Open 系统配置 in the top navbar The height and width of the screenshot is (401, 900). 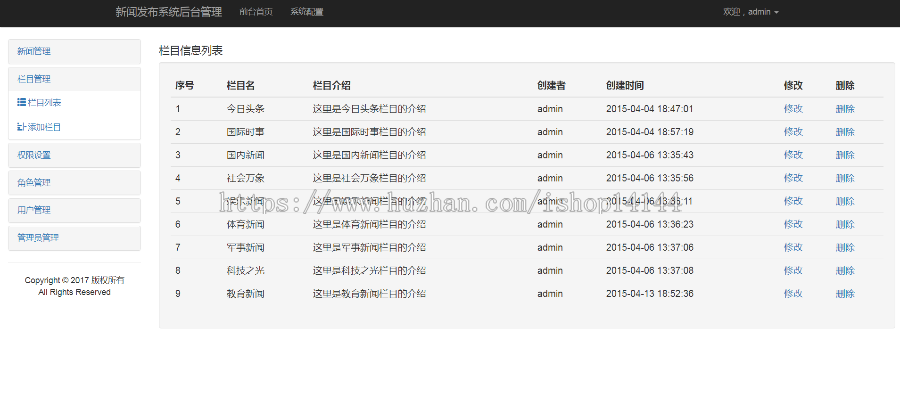point(307,12)
